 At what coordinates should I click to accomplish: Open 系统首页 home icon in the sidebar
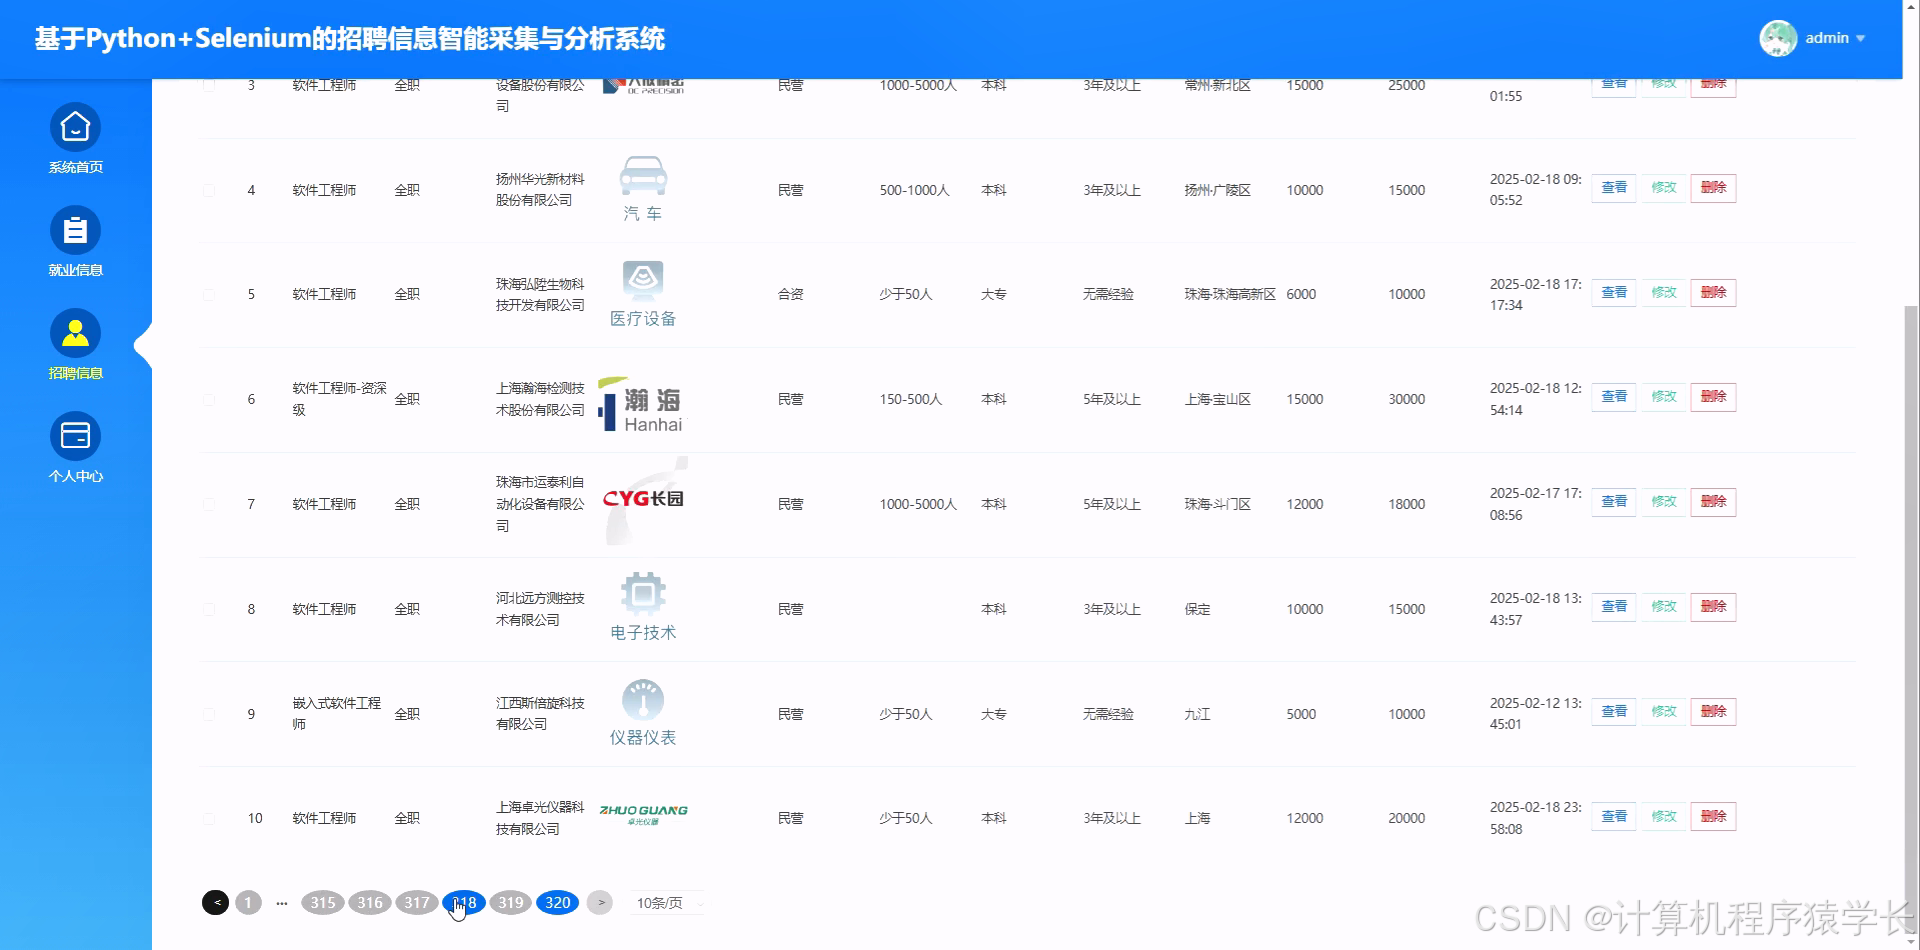(75, 128)
